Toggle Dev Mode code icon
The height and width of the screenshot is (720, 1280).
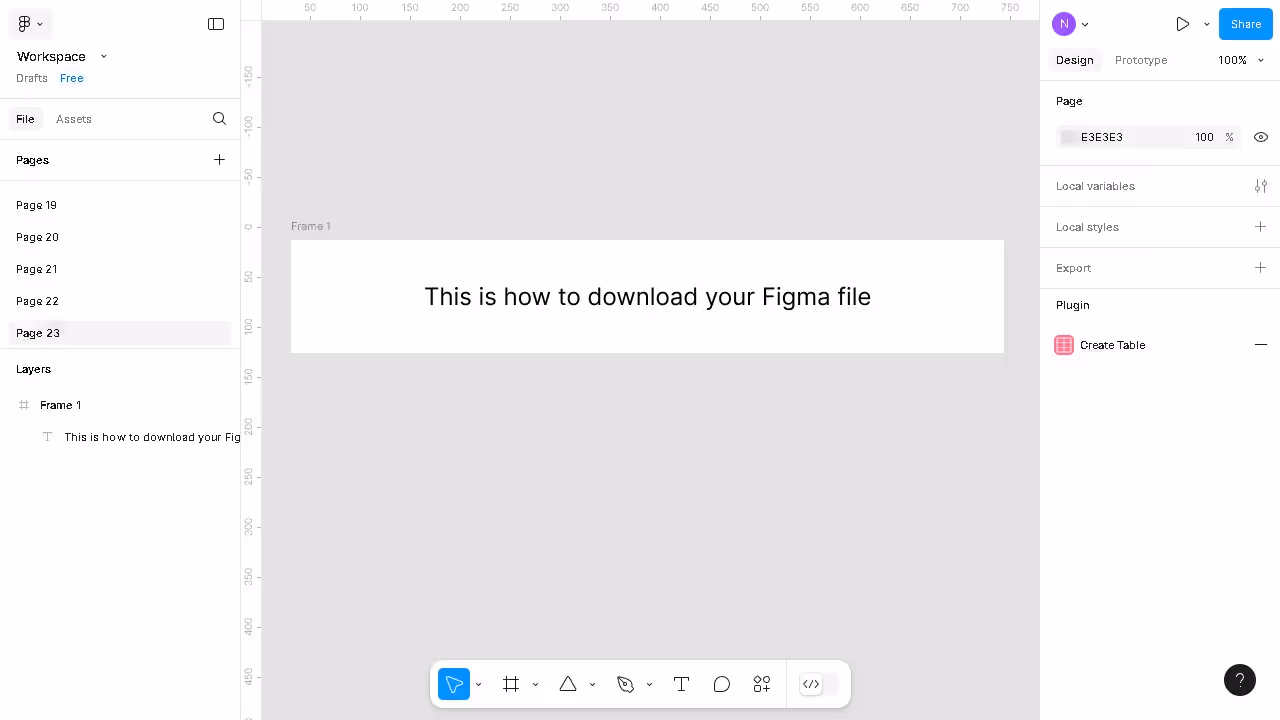(x=811, y=684)
